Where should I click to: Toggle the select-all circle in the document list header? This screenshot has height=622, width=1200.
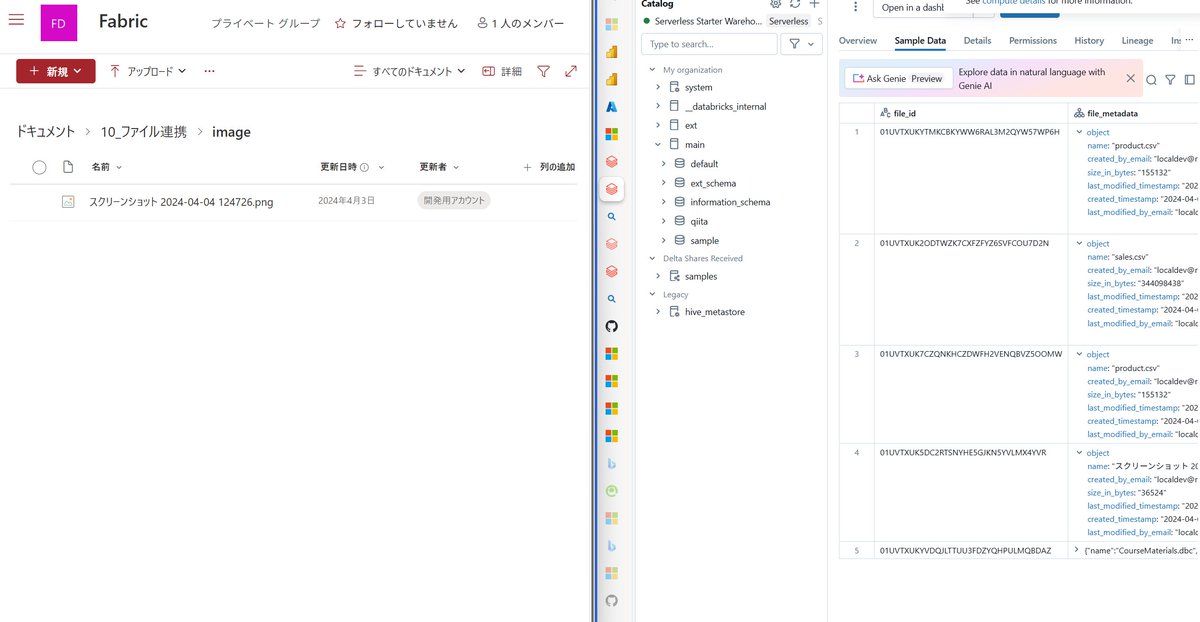(x=39, y=167)
